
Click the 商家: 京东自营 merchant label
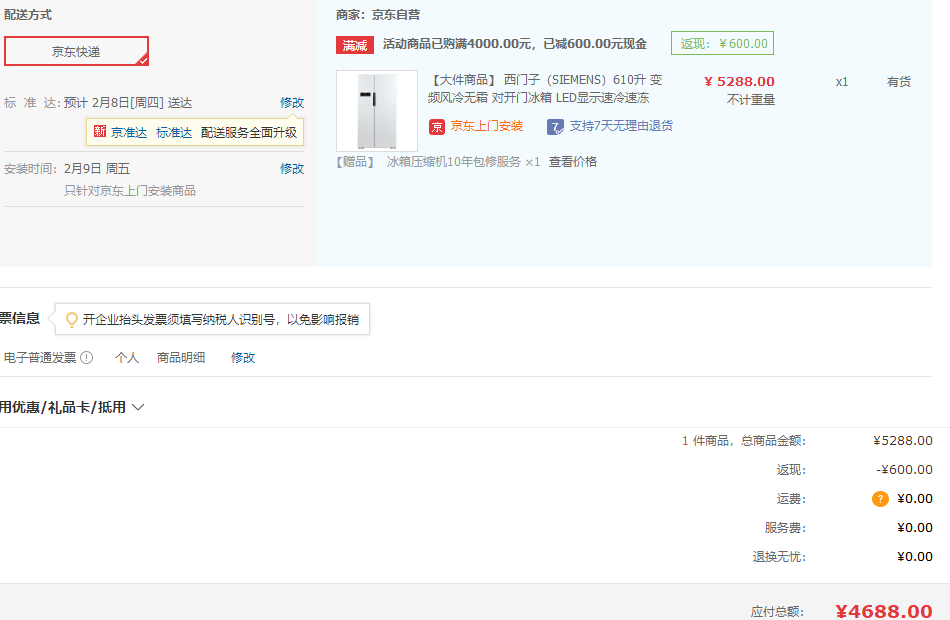(378, 15)
